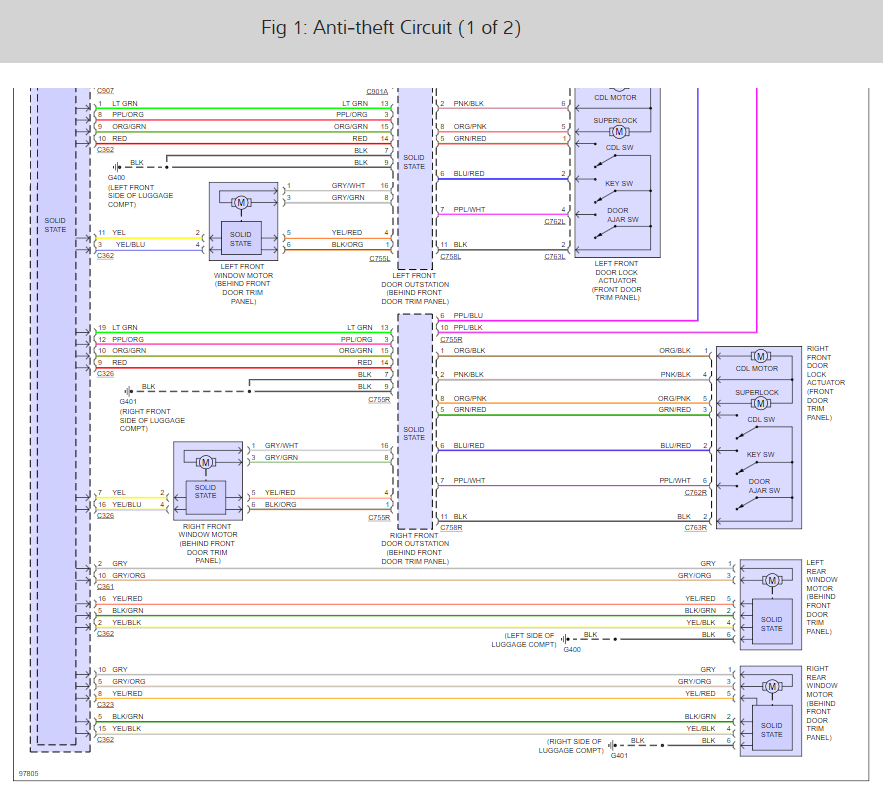
Task: Click the C758R connector label
Action: click(451, 528)
